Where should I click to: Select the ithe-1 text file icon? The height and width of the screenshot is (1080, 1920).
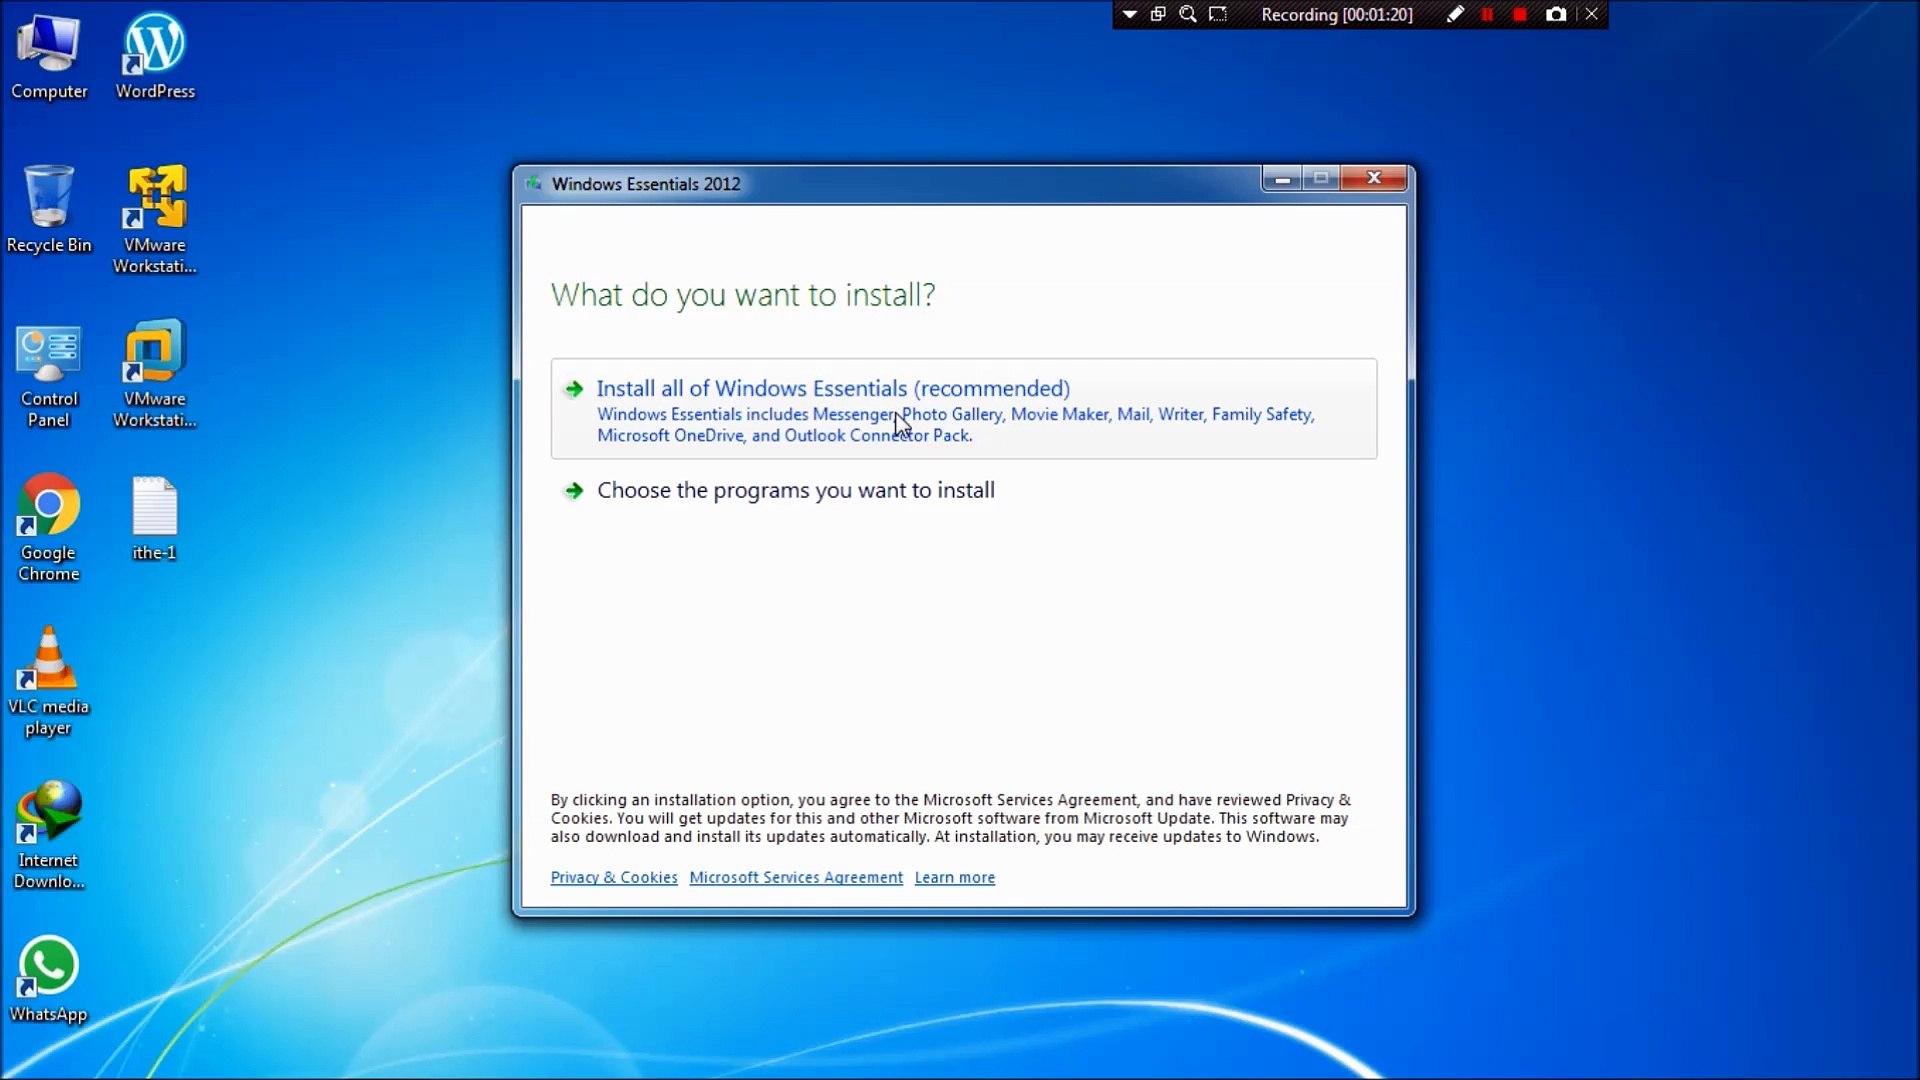(x=155, y=508)
